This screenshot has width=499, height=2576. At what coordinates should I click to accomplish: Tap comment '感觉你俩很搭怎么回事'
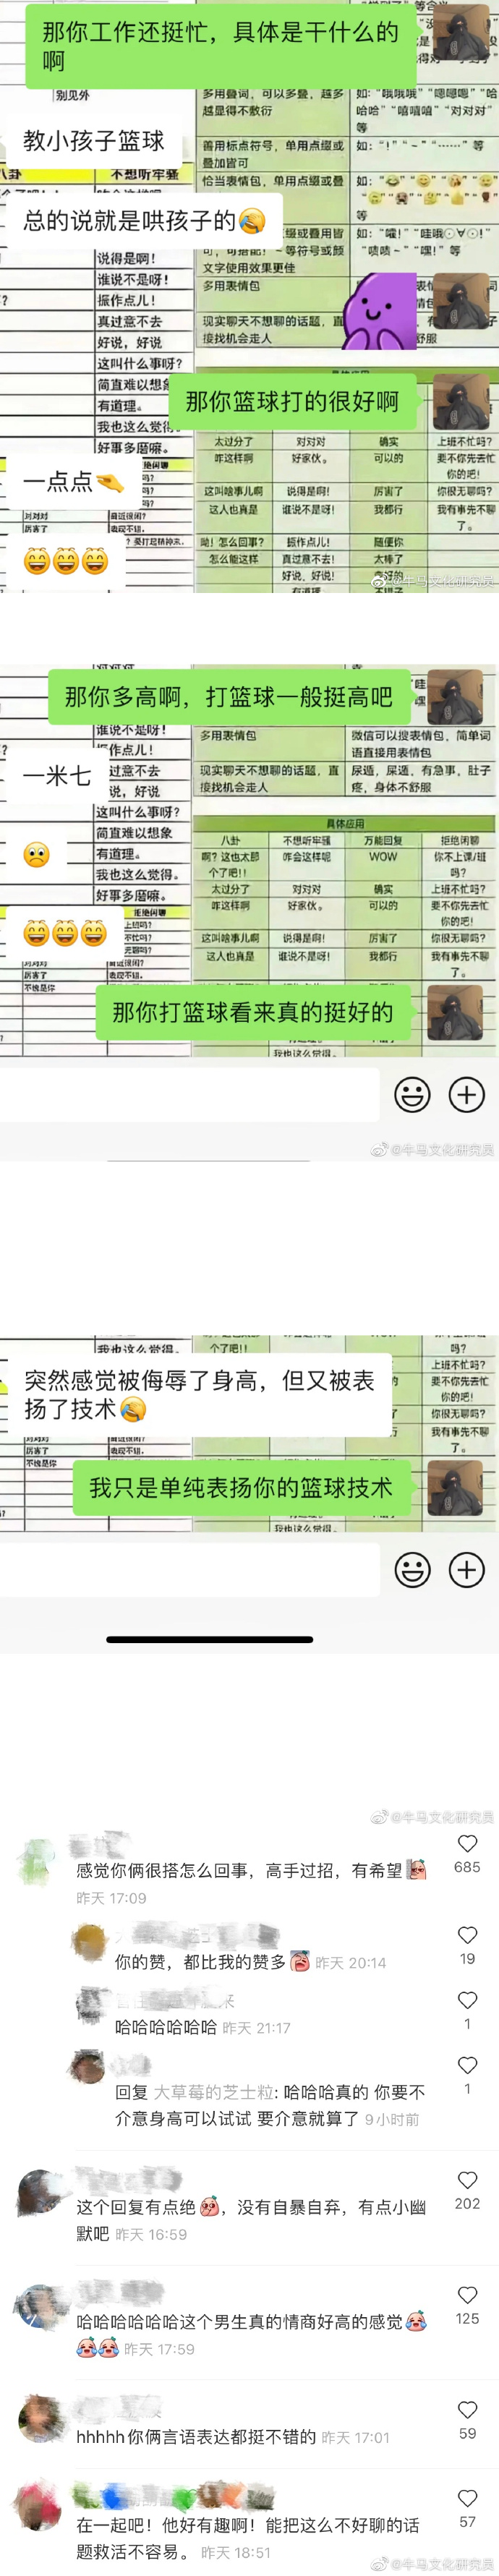(252, 1871)
